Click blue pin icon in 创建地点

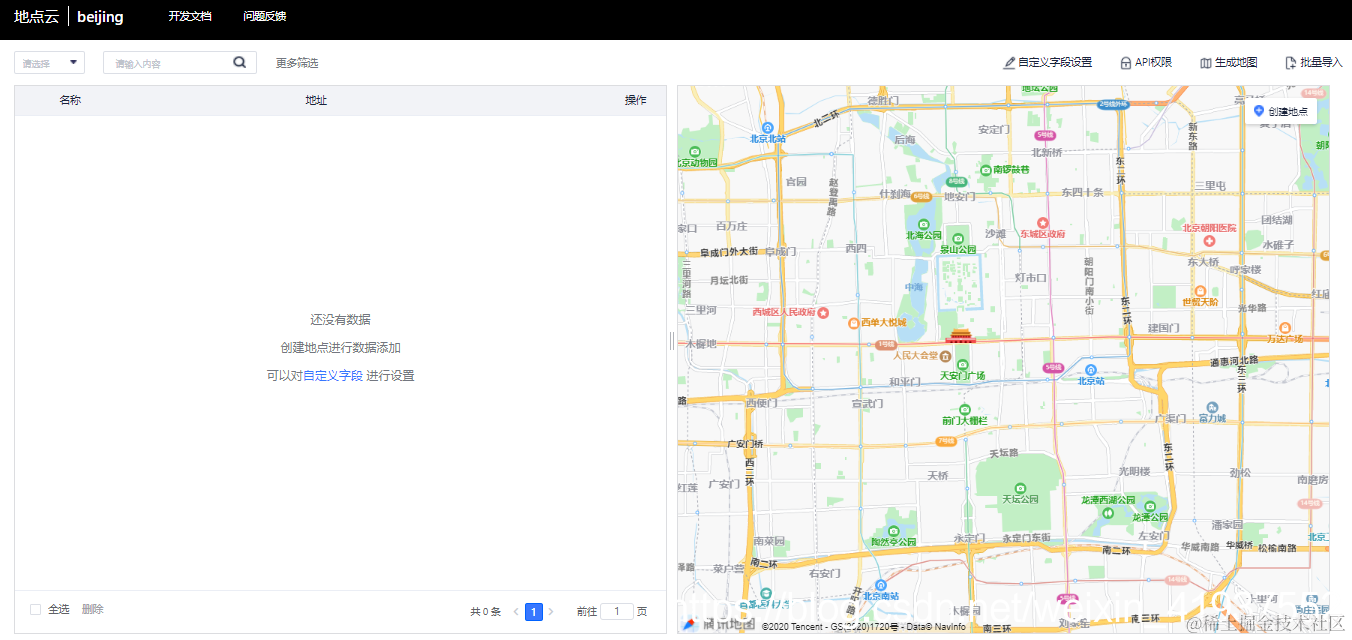point(1259,111)
